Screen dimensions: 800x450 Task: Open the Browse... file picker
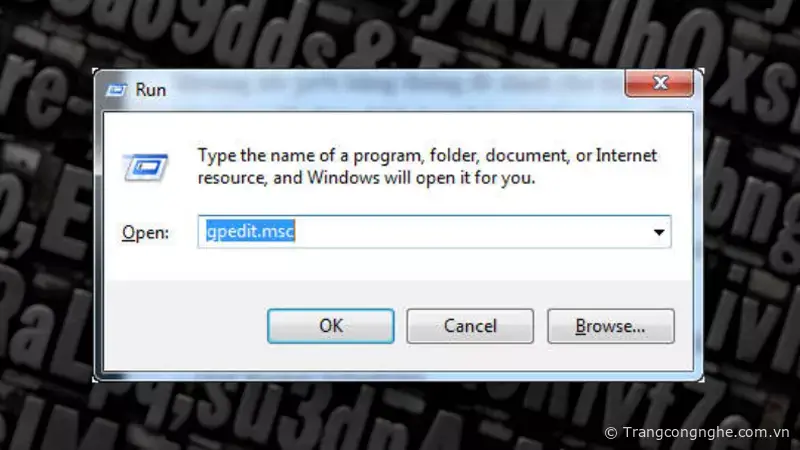(x=611, y=326)
